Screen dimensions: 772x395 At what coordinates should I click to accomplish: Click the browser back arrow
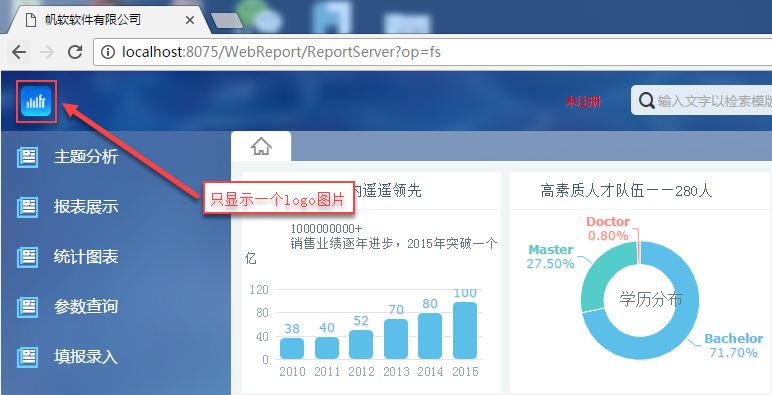point(19,52)
